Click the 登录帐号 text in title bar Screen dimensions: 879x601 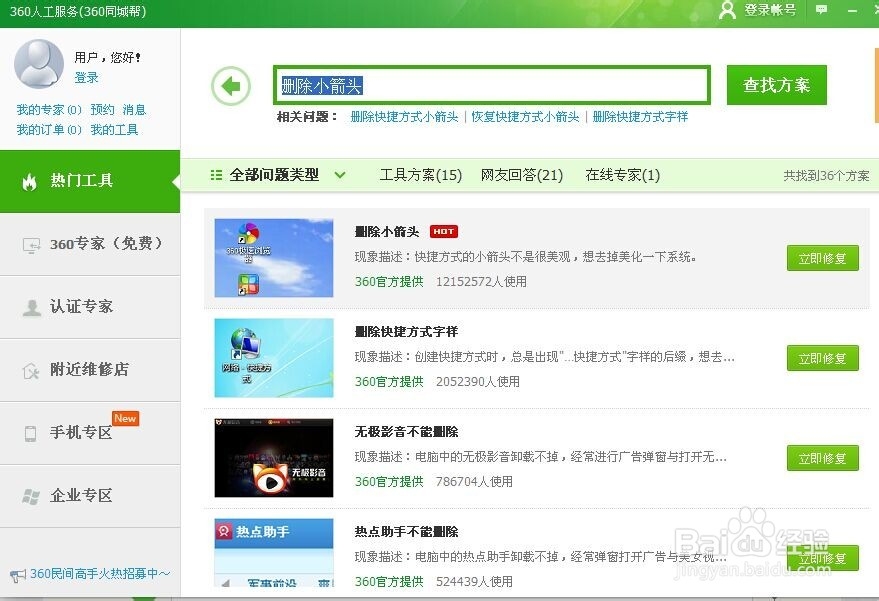[770, 10]
